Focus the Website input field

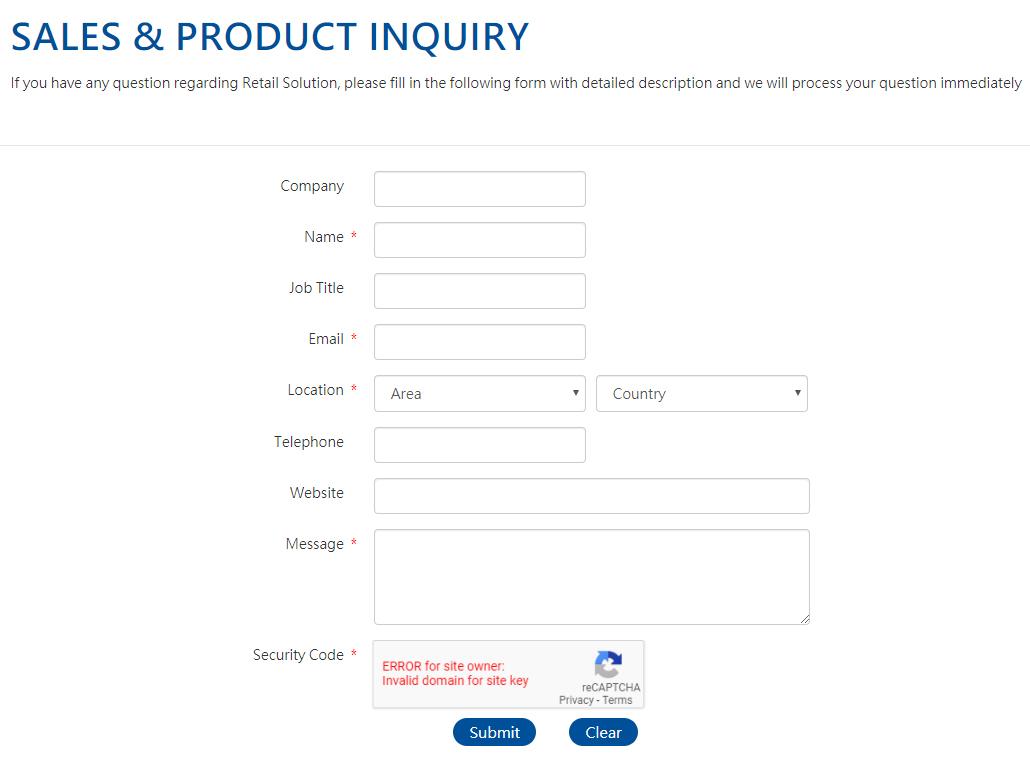(592, 496)
